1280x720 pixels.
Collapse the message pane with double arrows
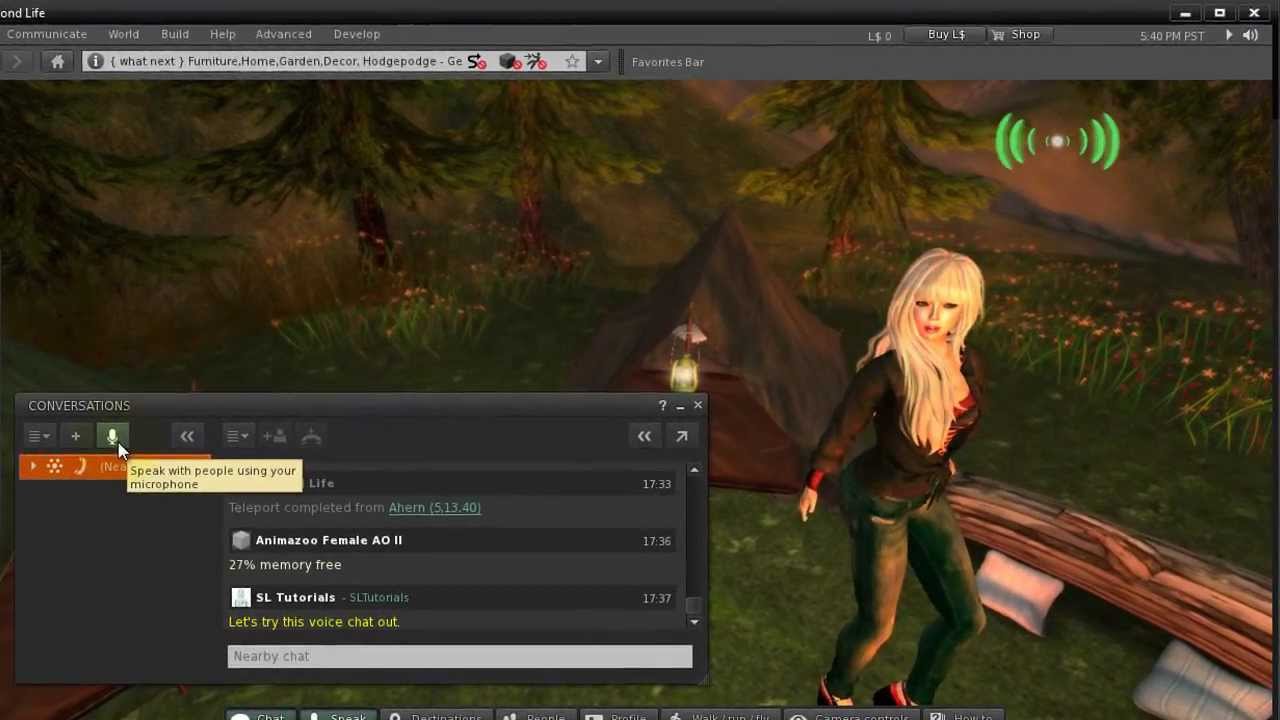tap(644, 436)
